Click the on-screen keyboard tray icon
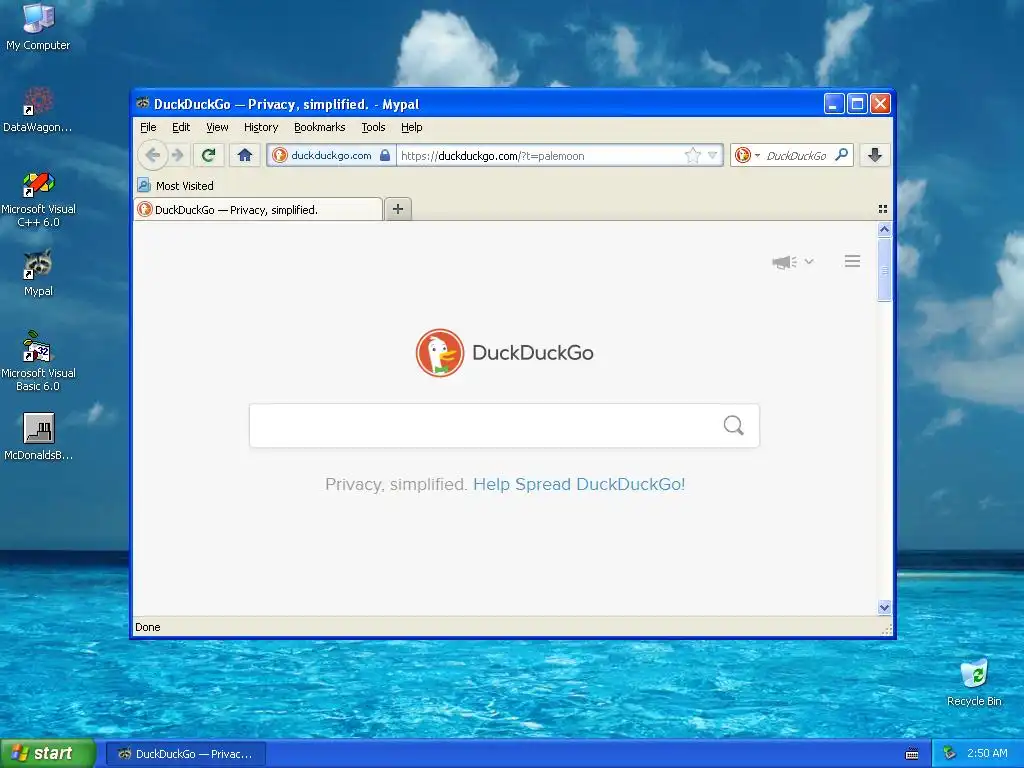This screenshot has width=1024, height=768. coord(912,754)
